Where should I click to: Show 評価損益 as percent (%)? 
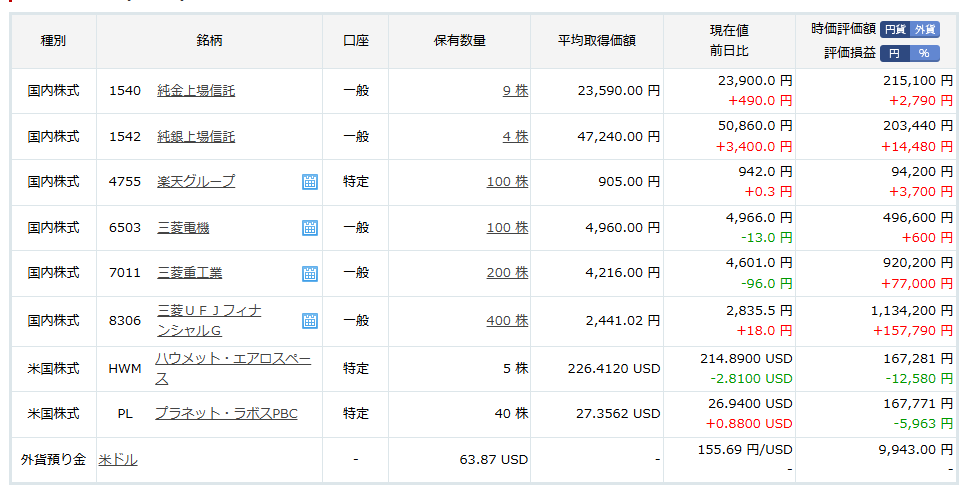click(924, 53)
